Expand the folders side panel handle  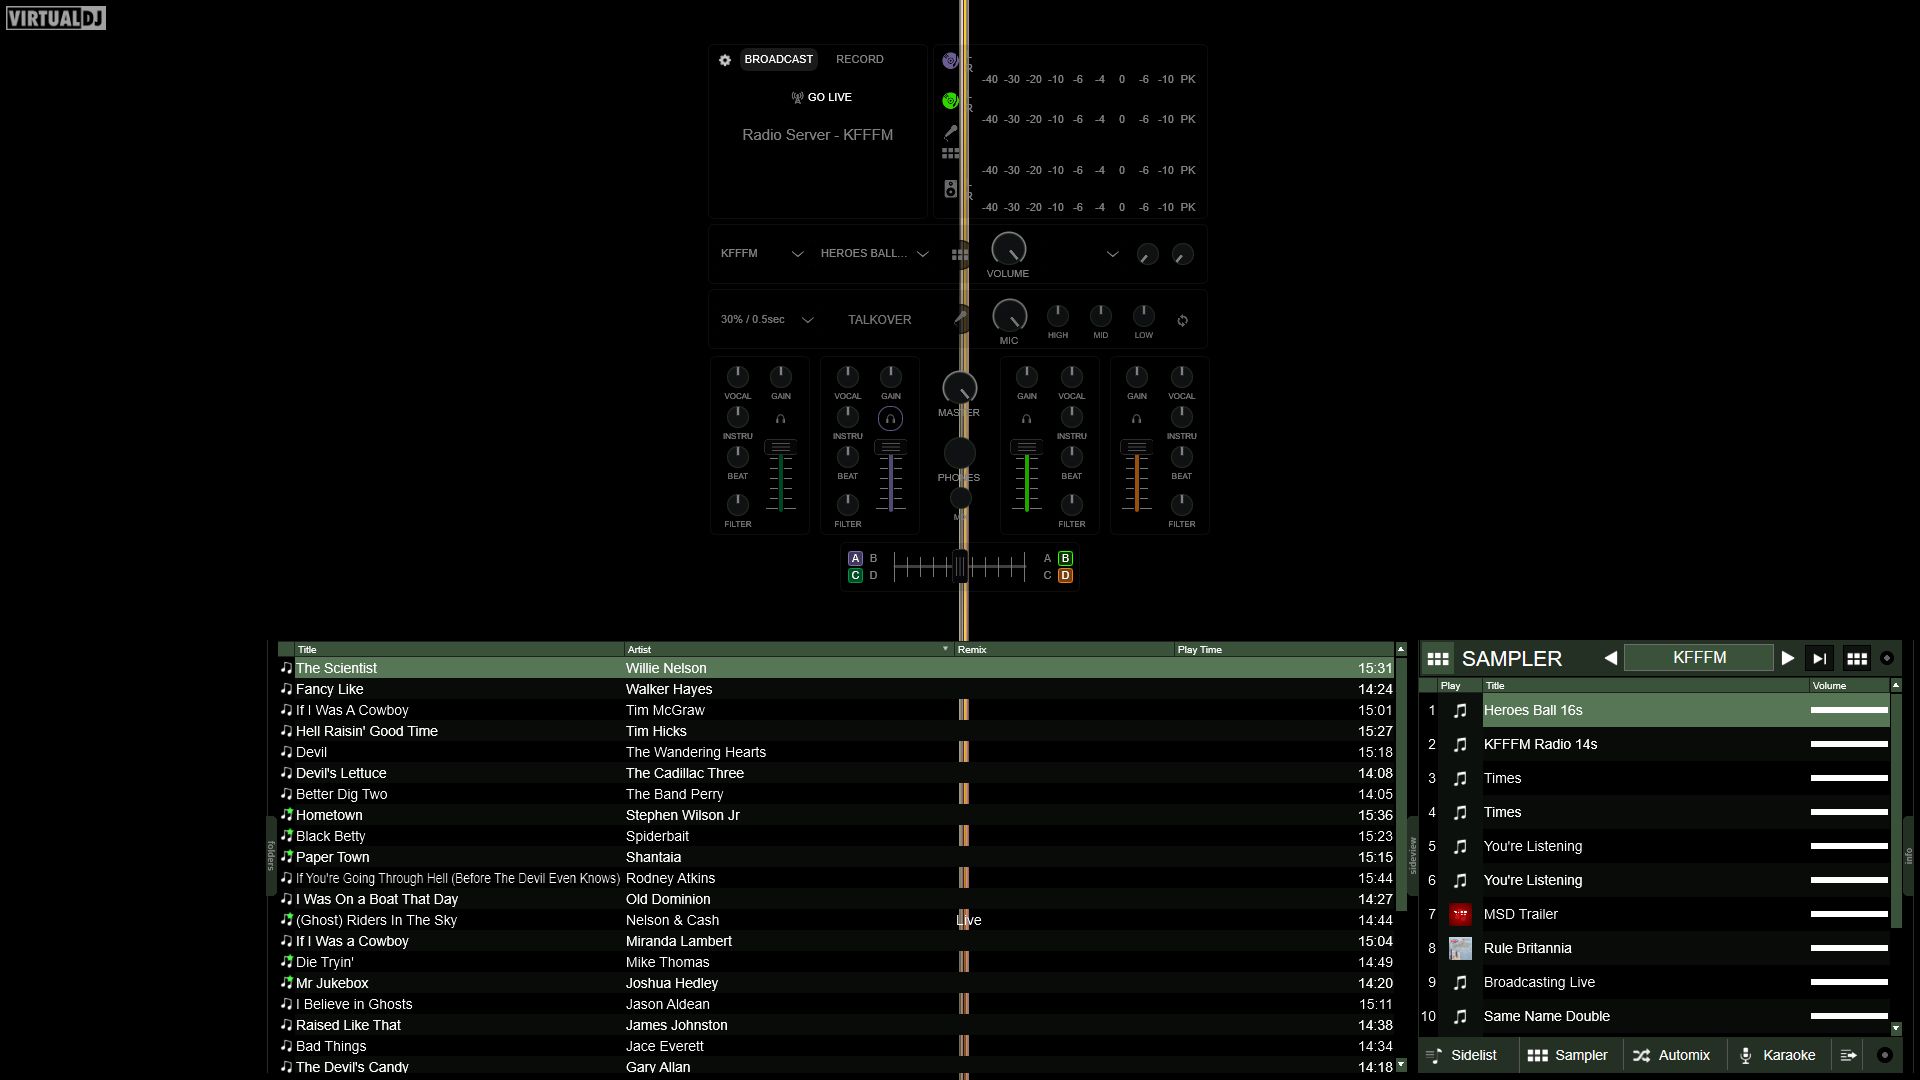(270, 856)
